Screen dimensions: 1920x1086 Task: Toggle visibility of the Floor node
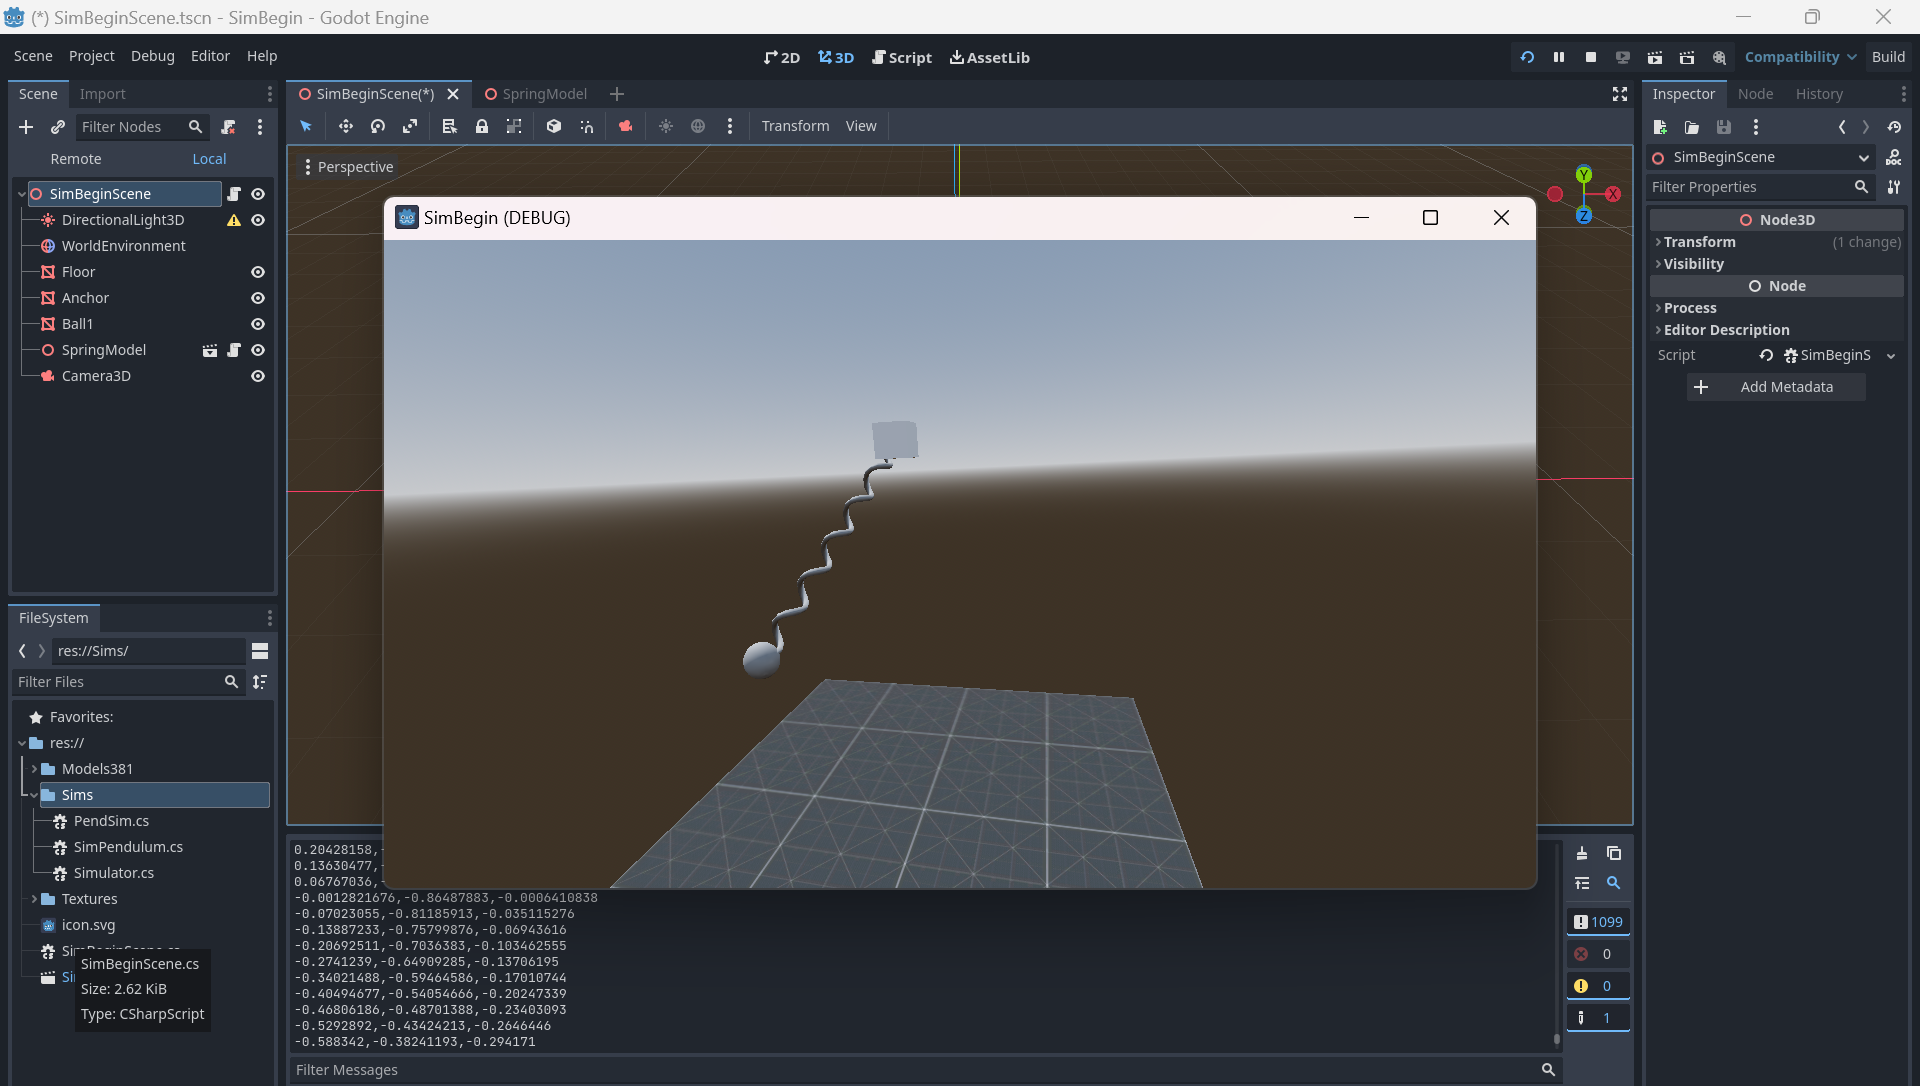point(257,272)
